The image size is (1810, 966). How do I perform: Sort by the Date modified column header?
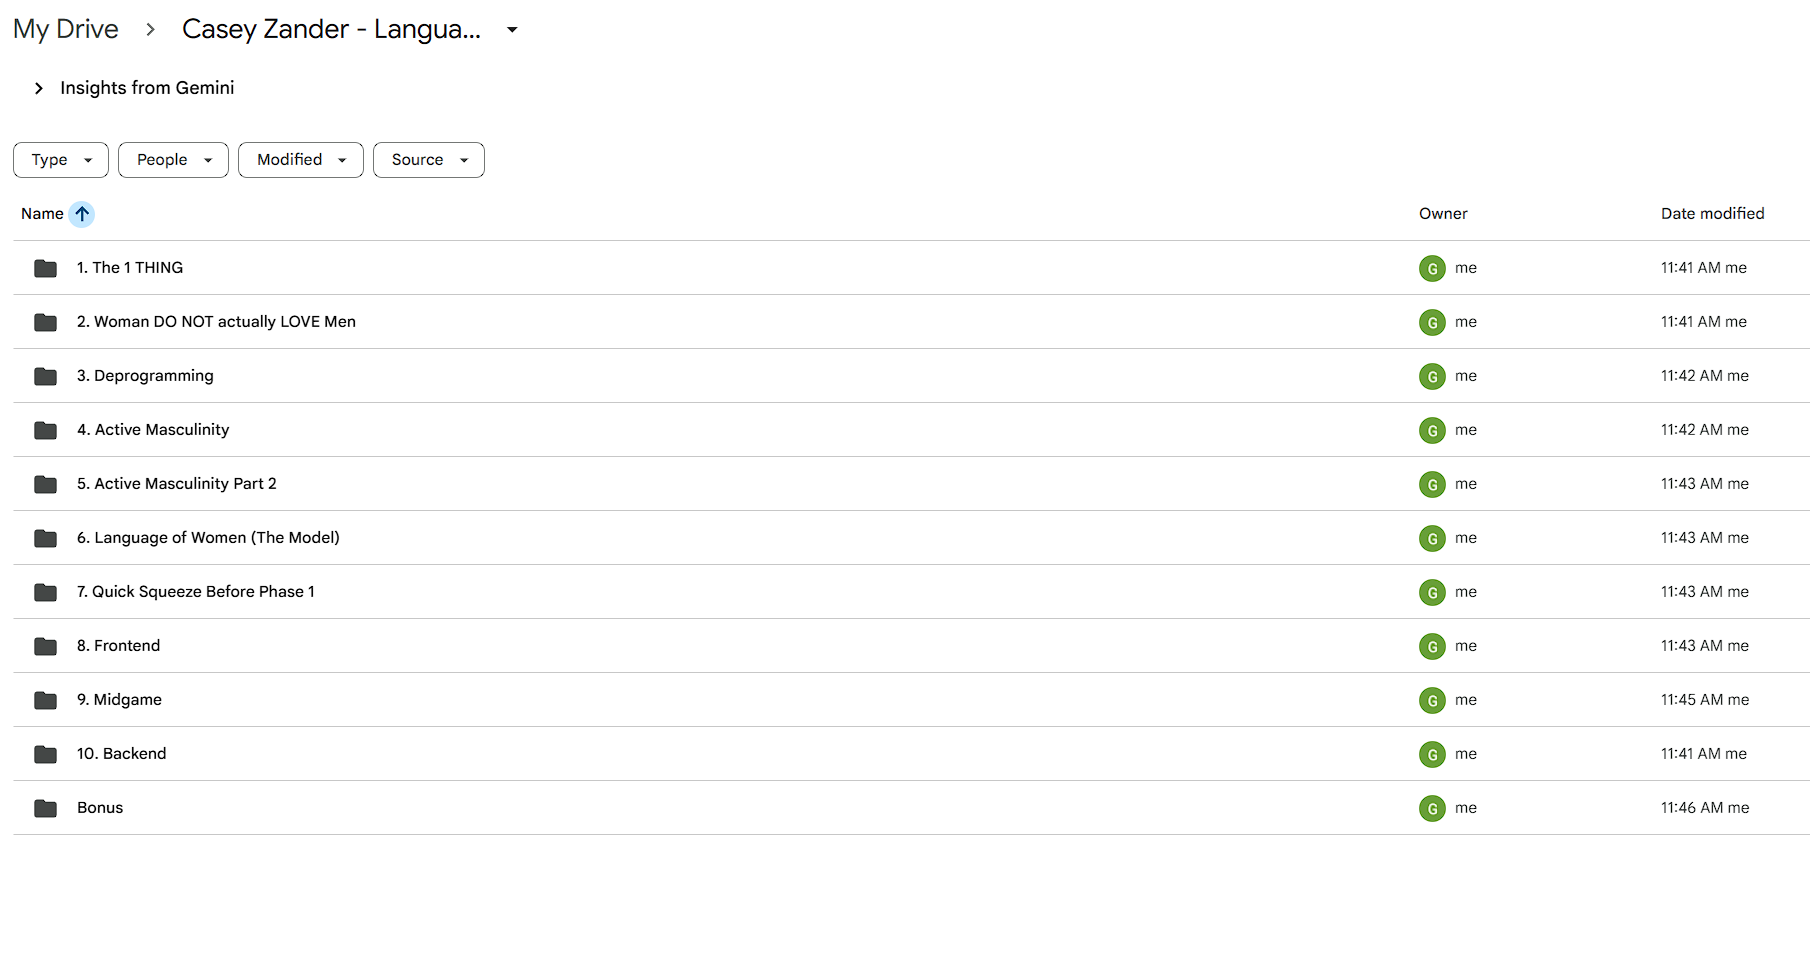point(1712,214)
